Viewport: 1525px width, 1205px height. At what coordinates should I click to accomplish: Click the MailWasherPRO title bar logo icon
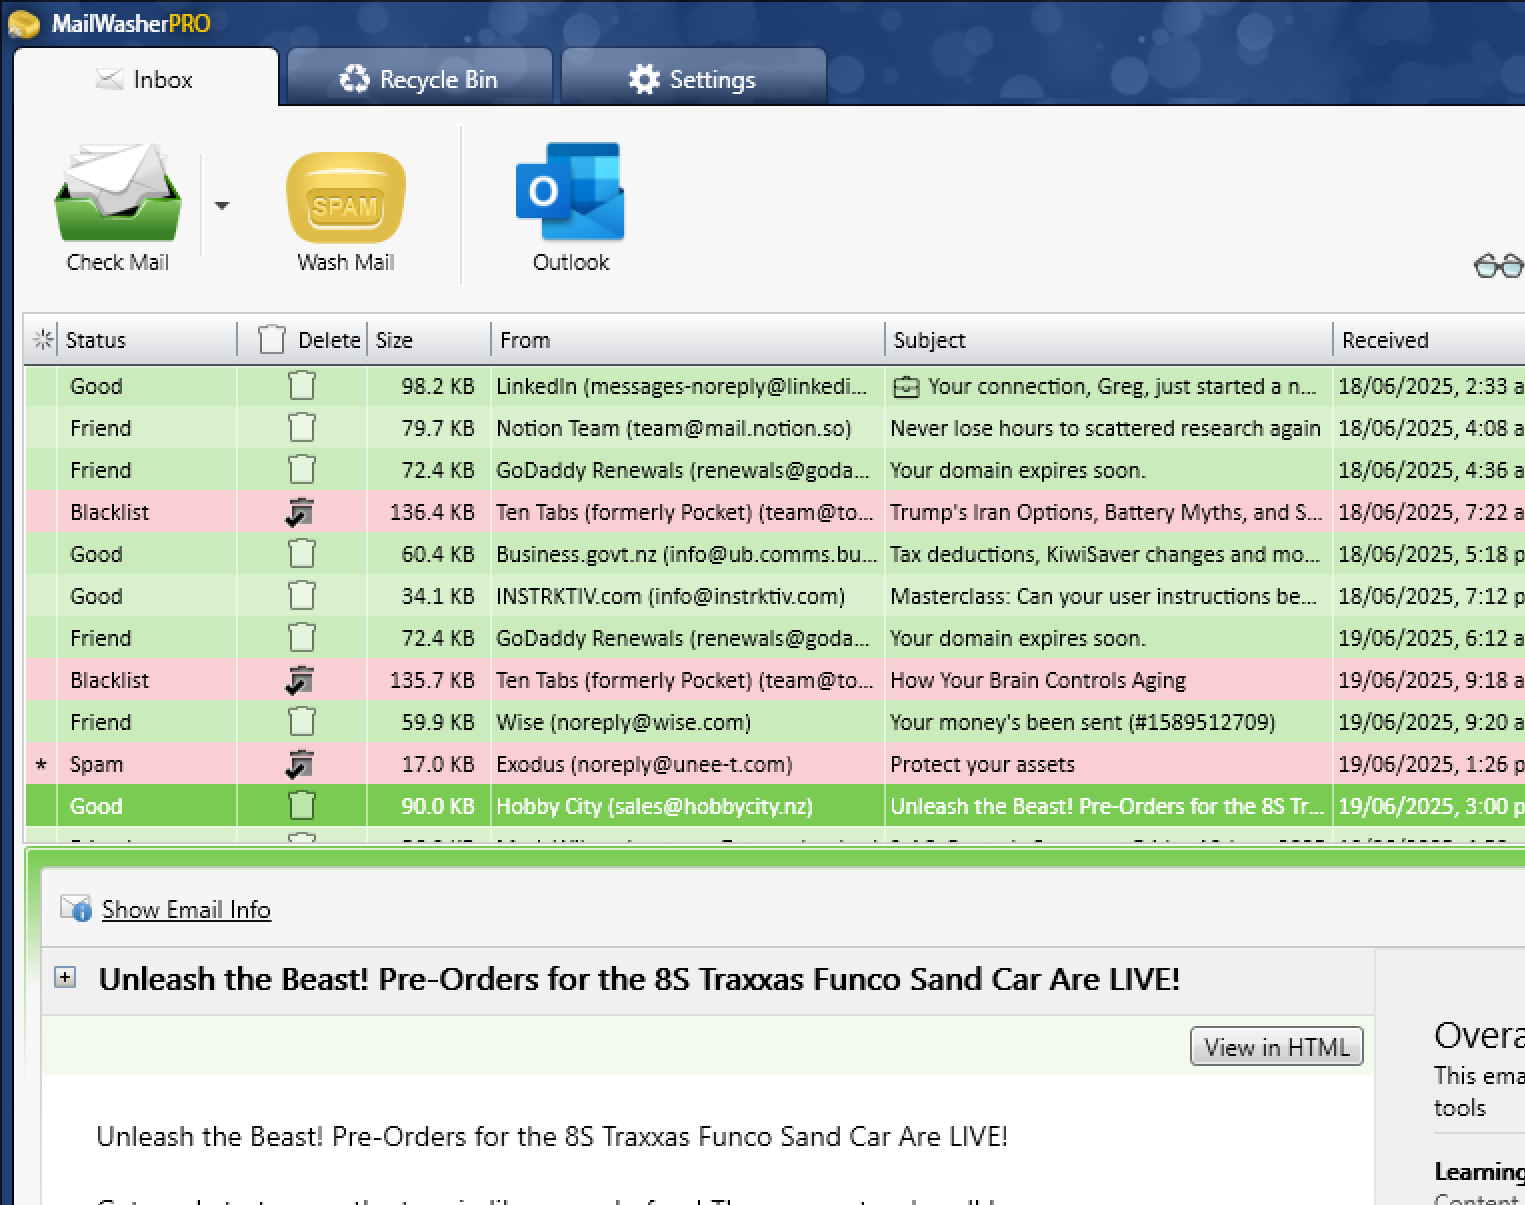pyautogui.click(x=23, y=24)
